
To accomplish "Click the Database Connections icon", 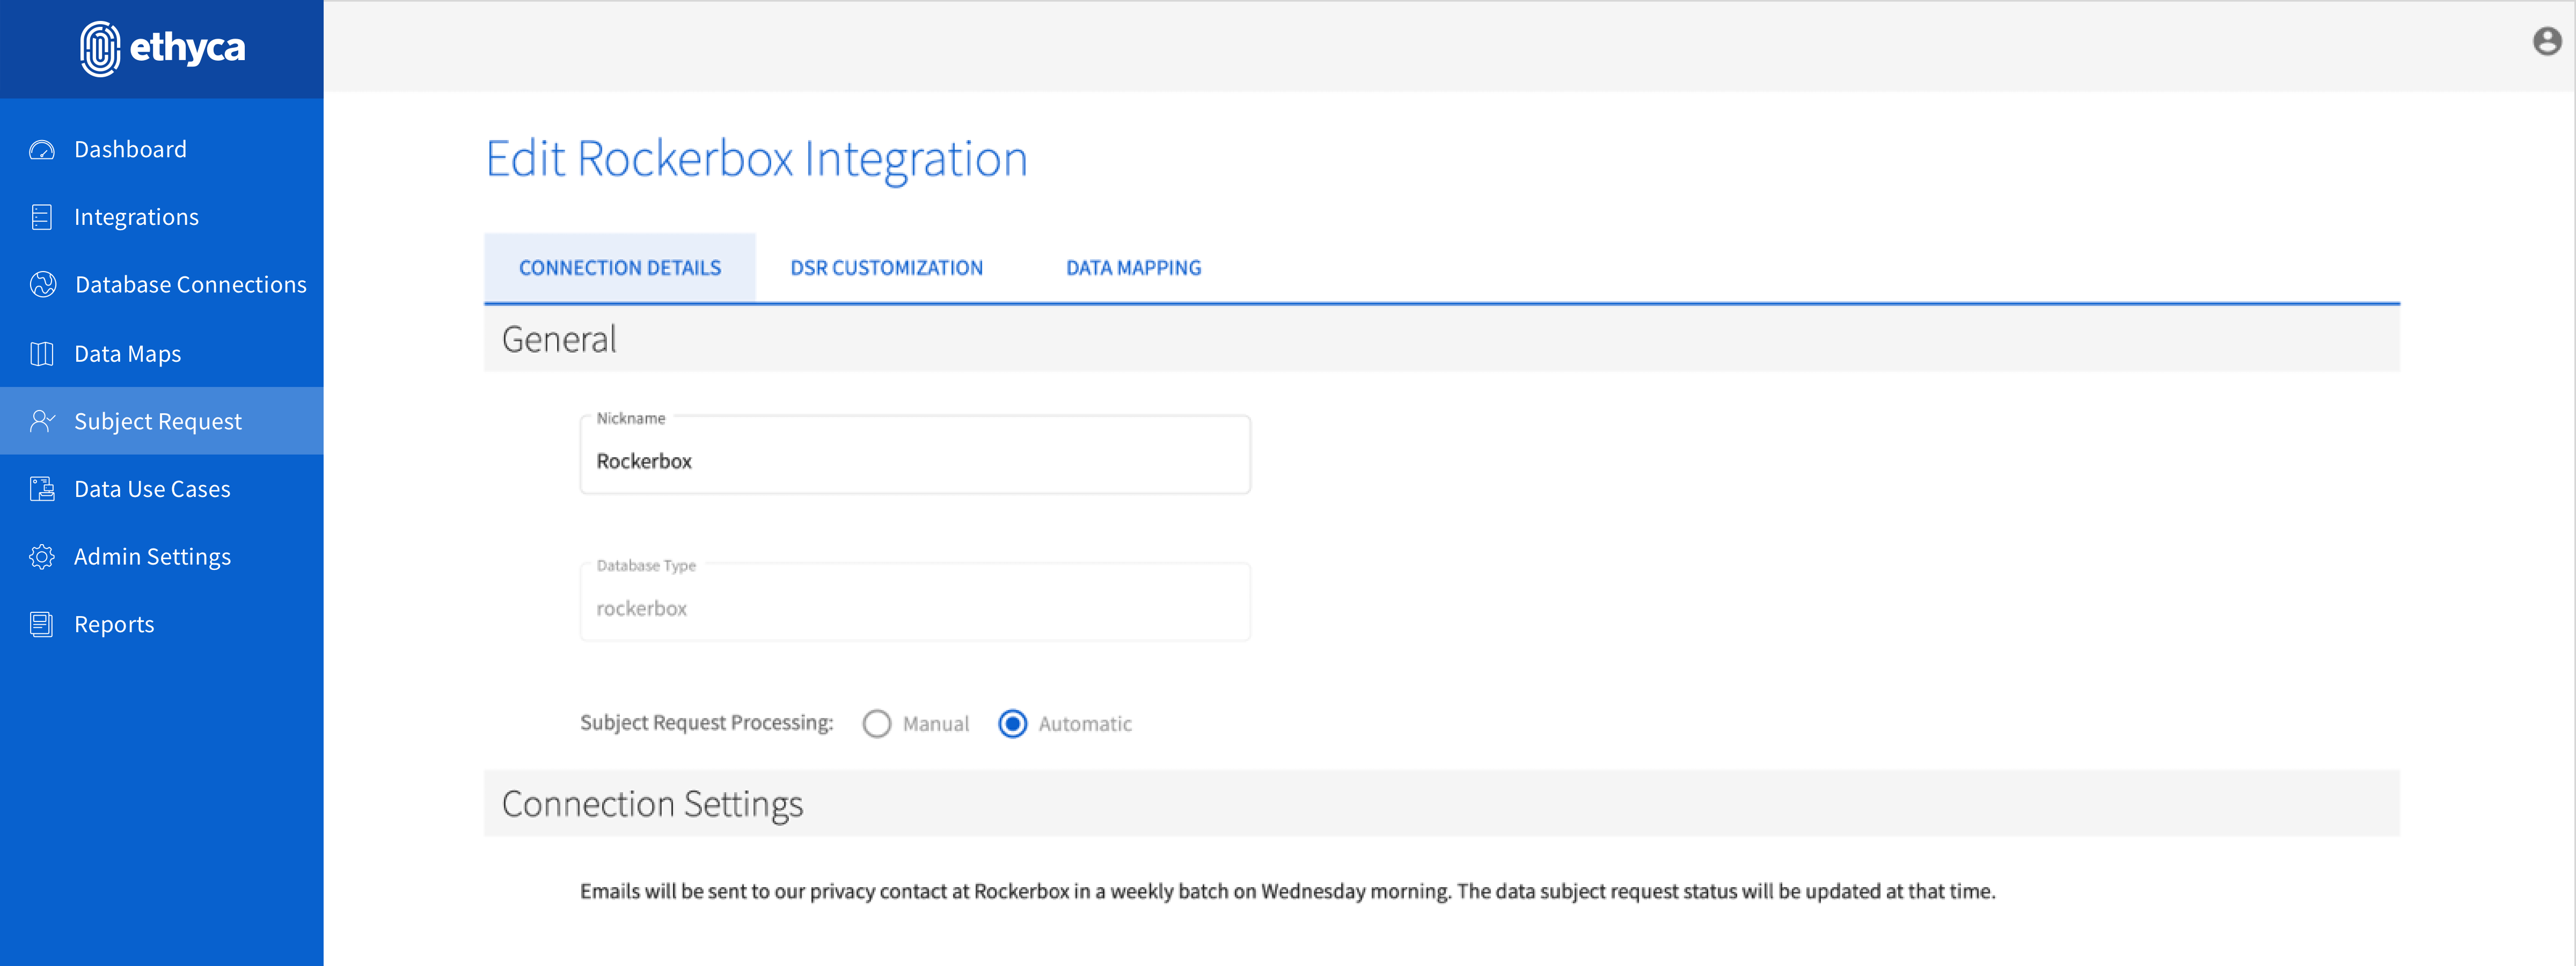I will 43,285.
